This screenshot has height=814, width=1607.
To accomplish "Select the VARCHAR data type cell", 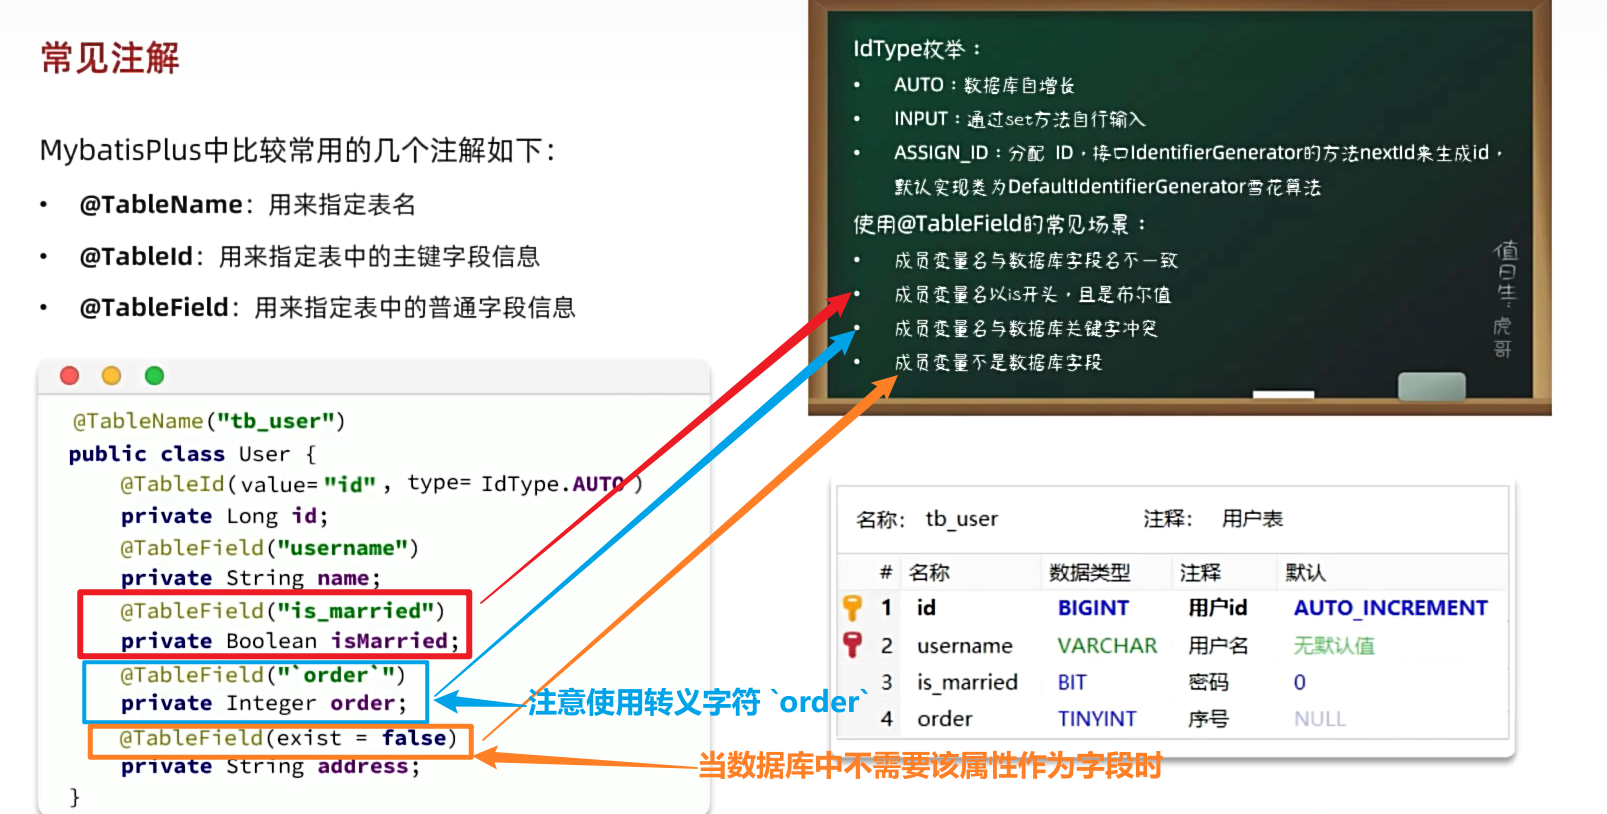I will pyautogui.click(x=1107, y=646).
